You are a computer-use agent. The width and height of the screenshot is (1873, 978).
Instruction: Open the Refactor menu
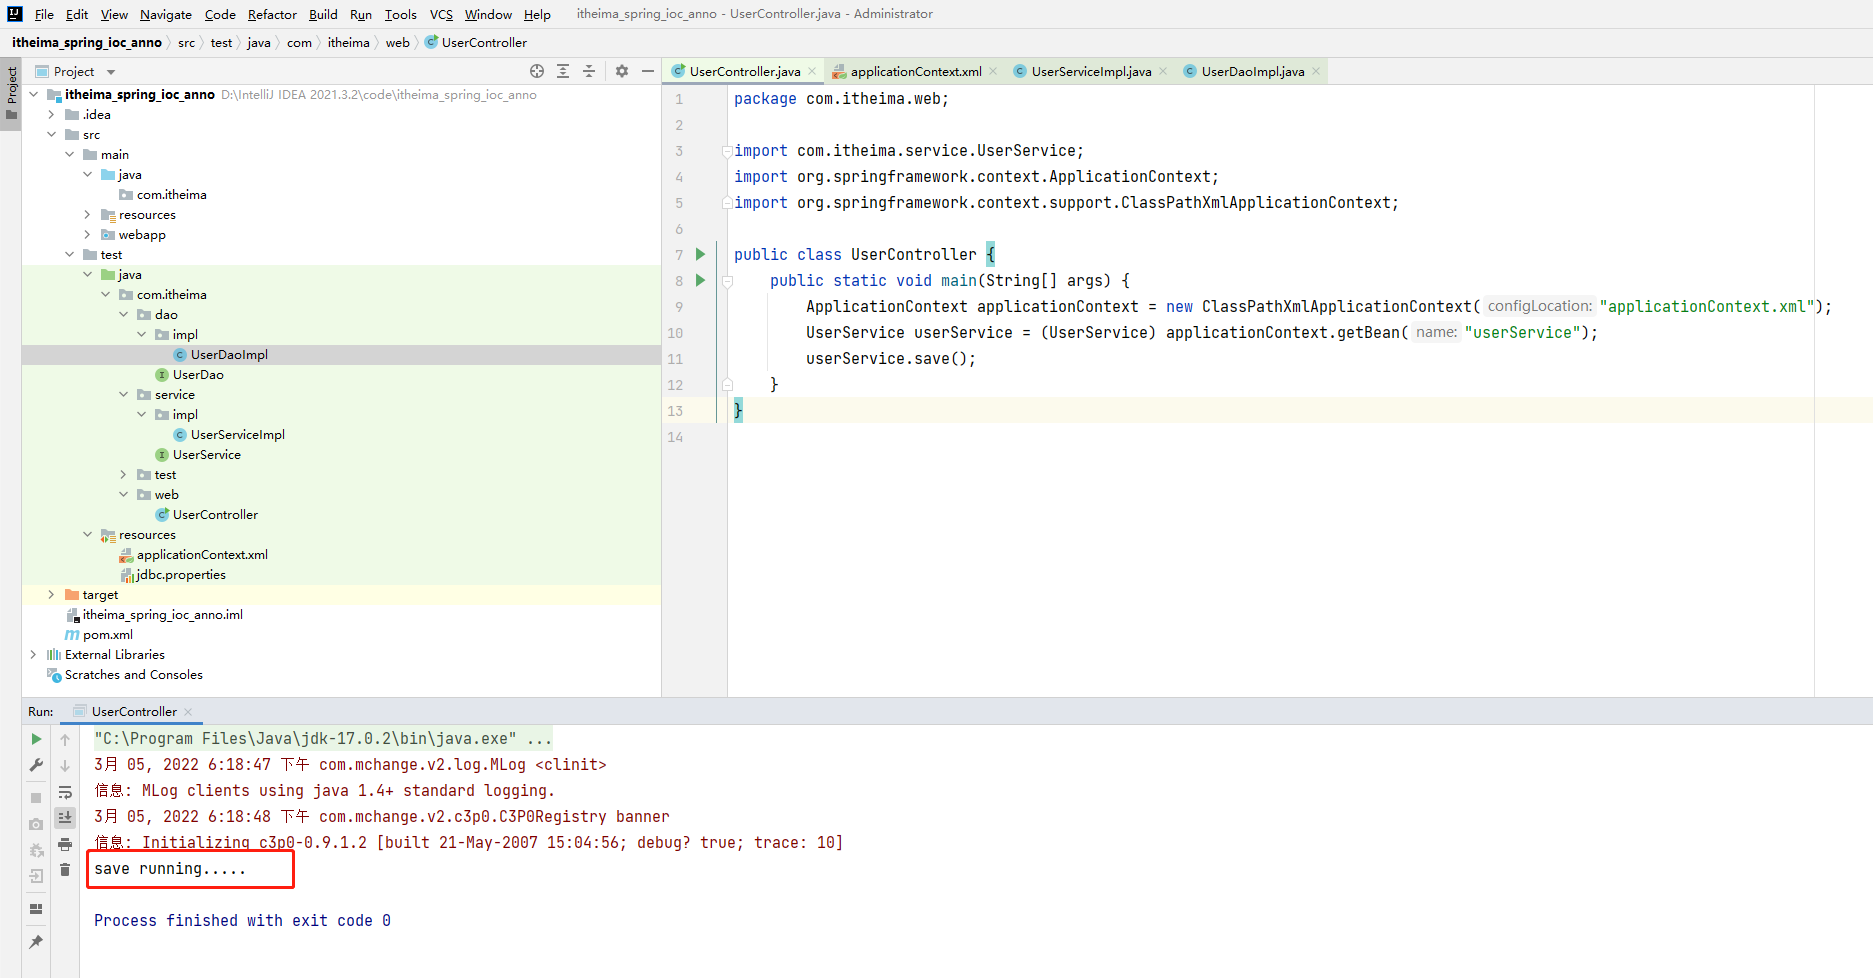click(x=272, y=14)
